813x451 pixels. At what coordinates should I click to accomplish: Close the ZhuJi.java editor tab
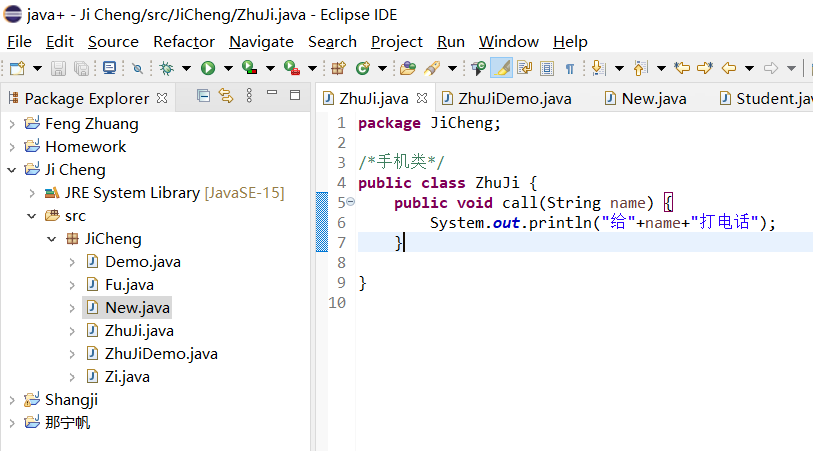click(422, 98)
